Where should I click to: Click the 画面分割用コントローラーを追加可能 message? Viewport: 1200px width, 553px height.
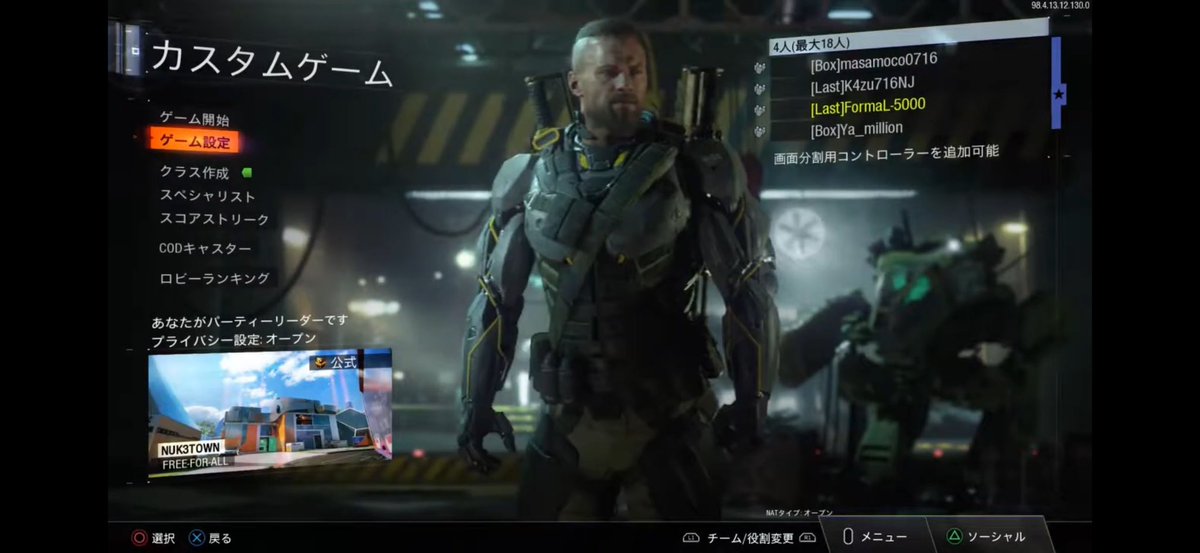point(886,155)
